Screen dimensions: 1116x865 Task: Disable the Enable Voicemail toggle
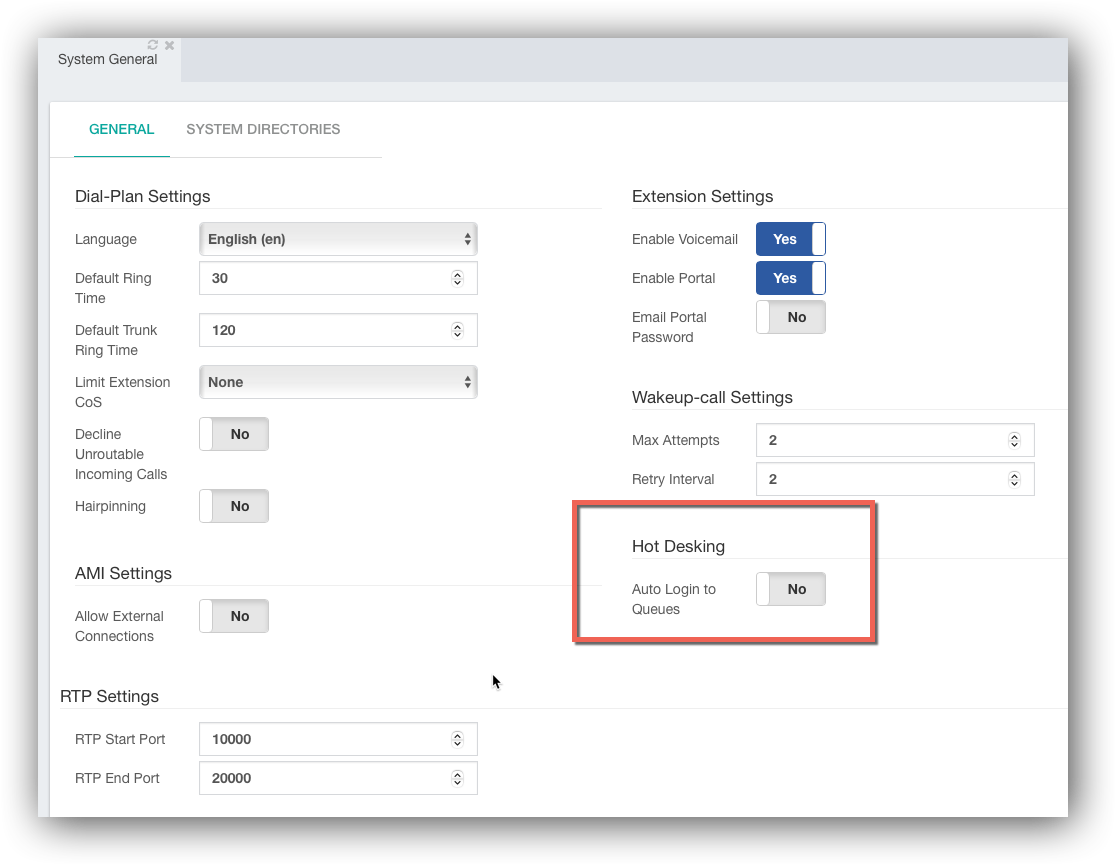(791, 239)
